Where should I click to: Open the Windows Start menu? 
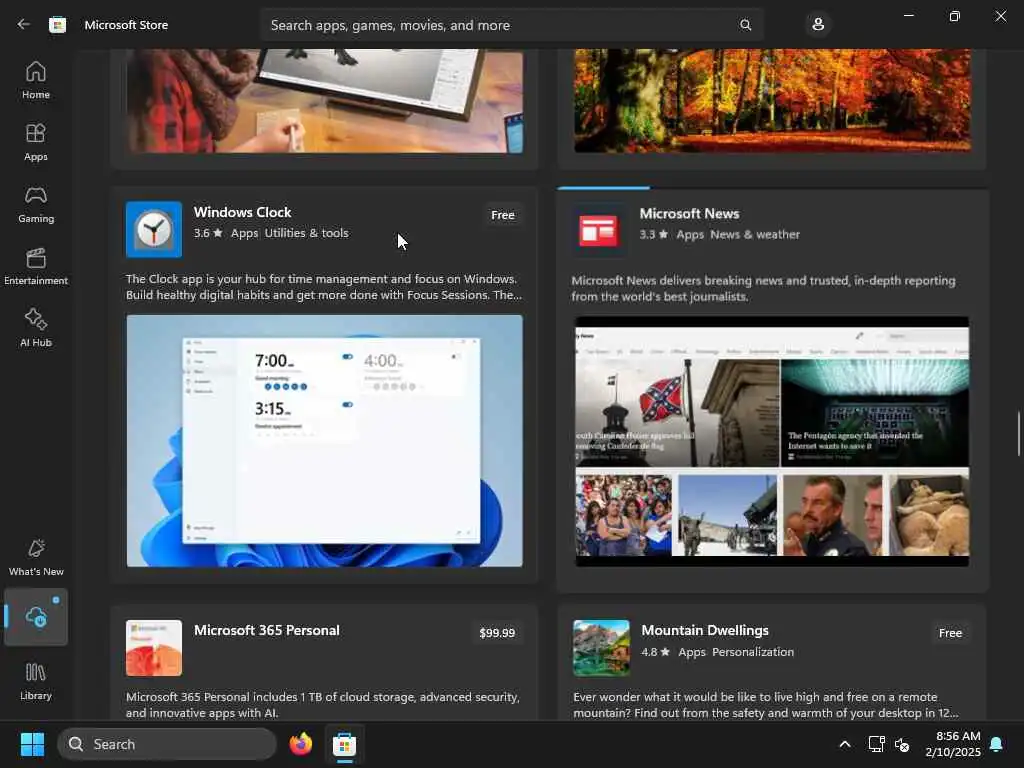[x=32, y=744]
